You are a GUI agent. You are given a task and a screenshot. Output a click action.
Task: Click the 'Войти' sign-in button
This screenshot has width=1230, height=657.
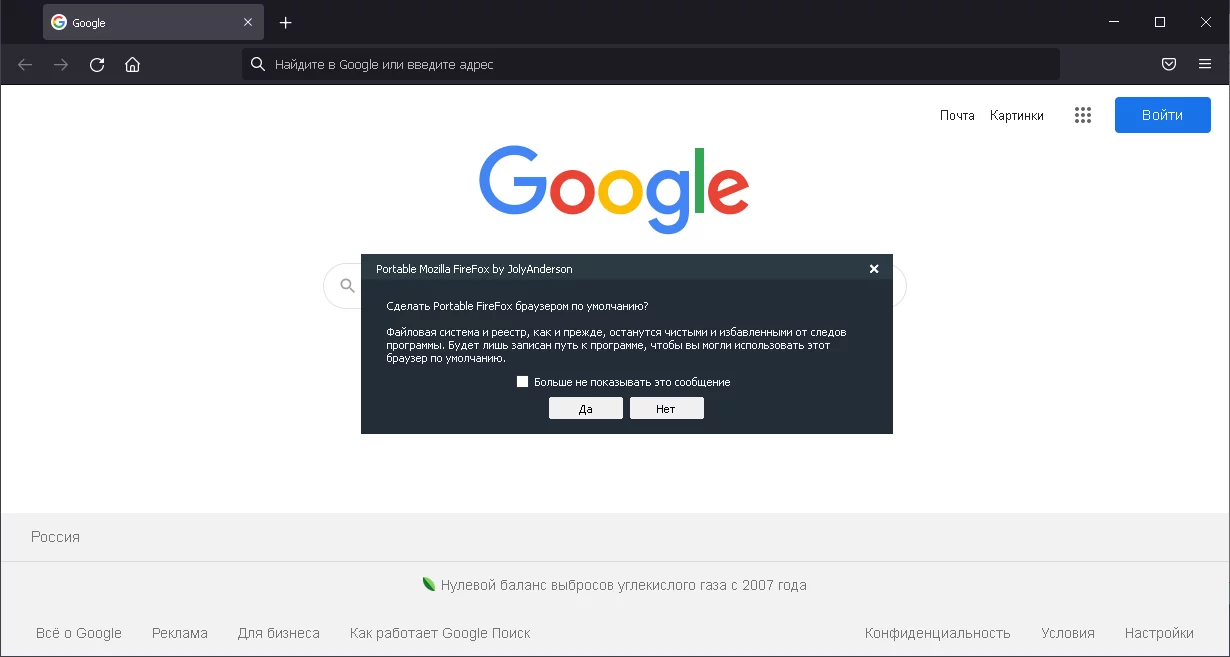coord(1163,115)
